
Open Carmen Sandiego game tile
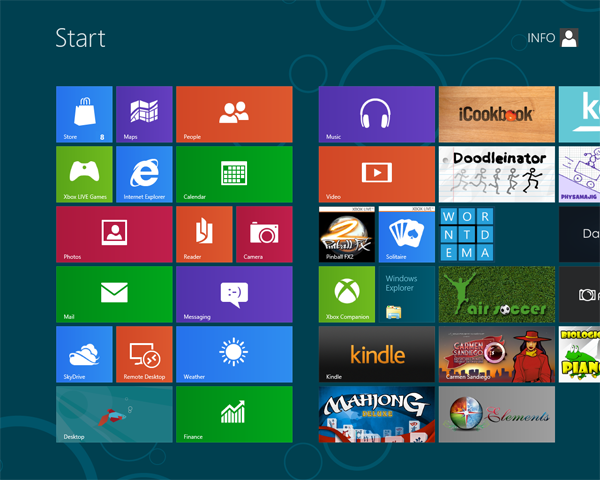tap(497, 354)
